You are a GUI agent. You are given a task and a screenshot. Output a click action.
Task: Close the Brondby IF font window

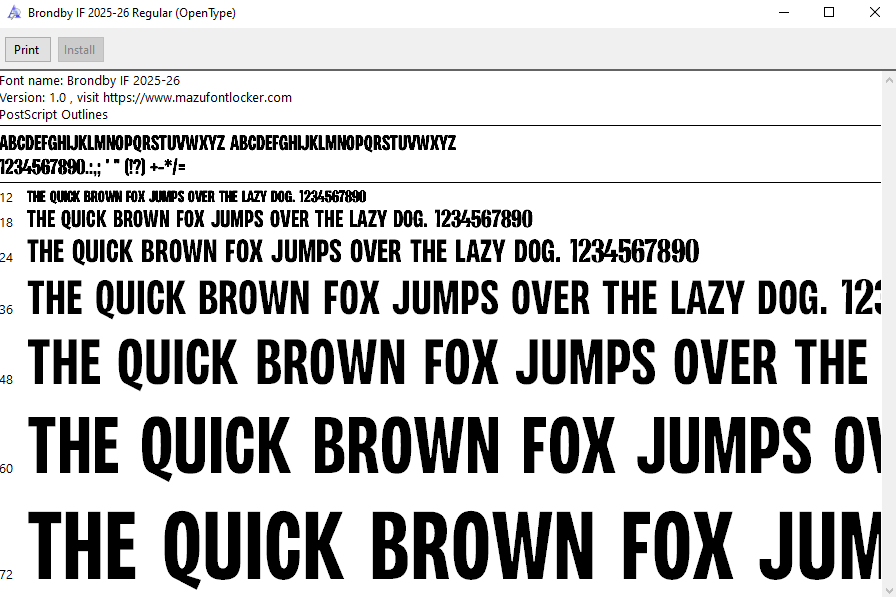pos(873,13)
